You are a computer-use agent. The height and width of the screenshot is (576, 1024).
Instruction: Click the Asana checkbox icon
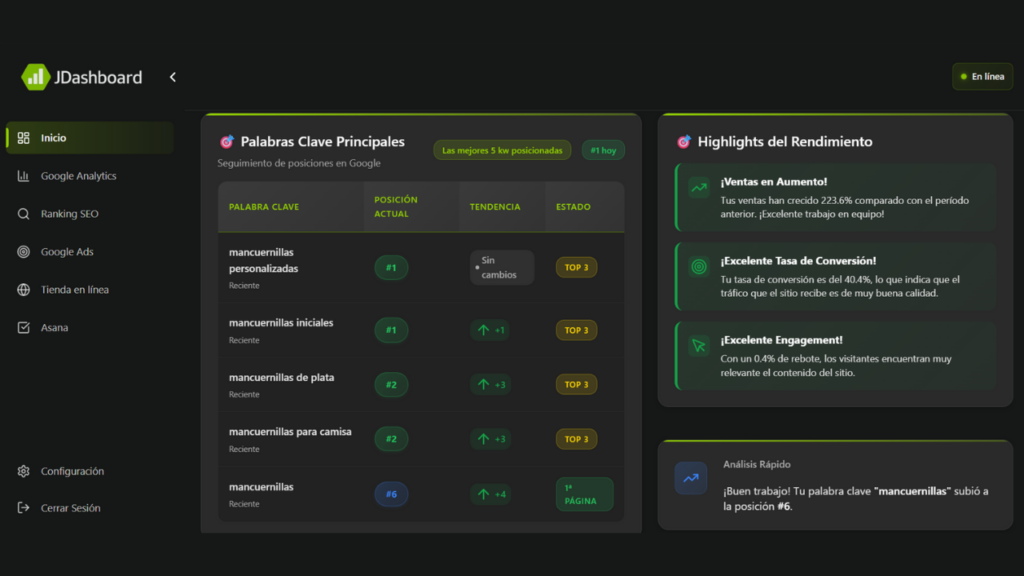point(23,328)
